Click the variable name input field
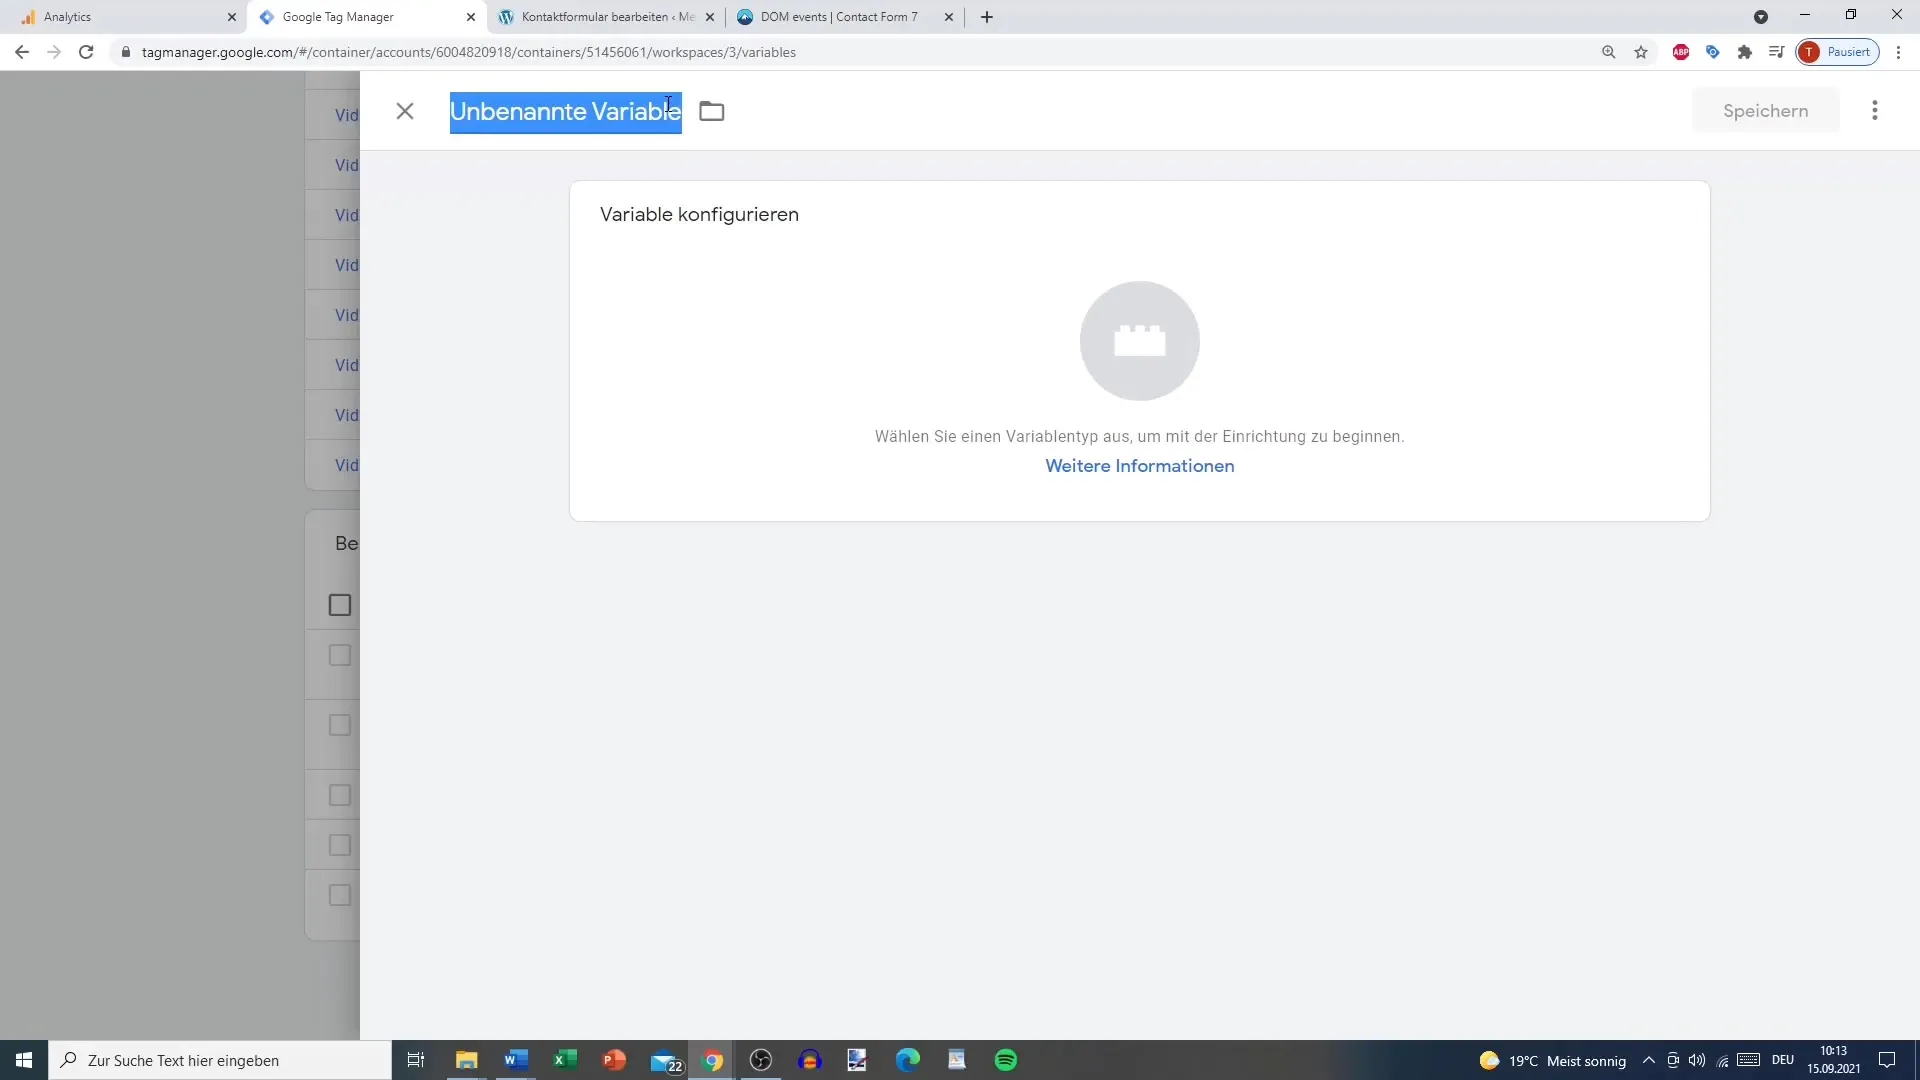Image resolution: width=1920 pixels, height=1080 pixels. point(564,111)
